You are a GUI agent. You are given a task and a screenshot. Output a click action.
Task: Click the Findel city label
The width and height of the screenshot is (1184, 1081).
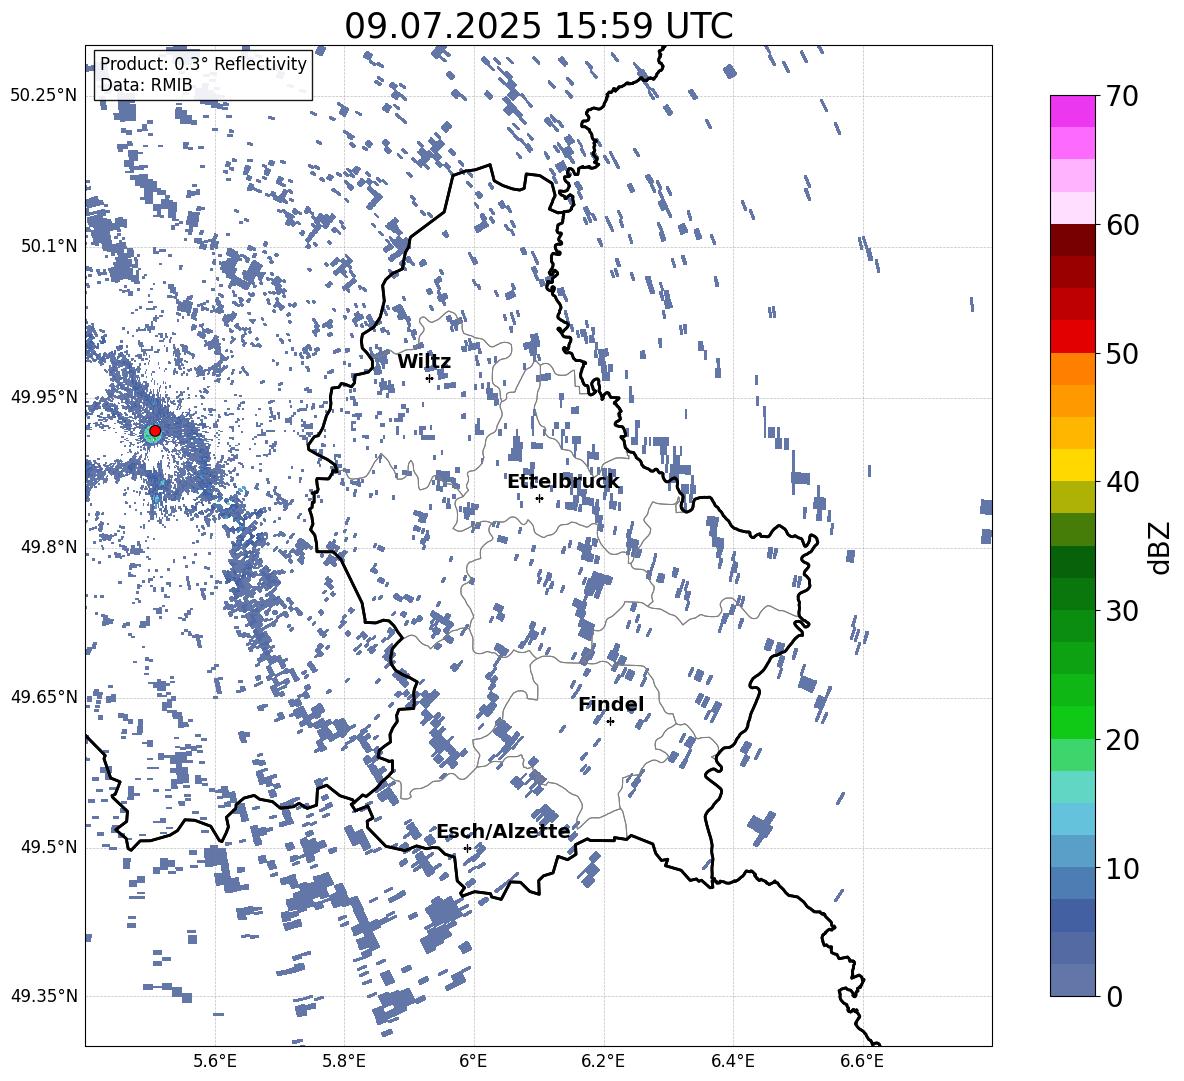(611, 704)
